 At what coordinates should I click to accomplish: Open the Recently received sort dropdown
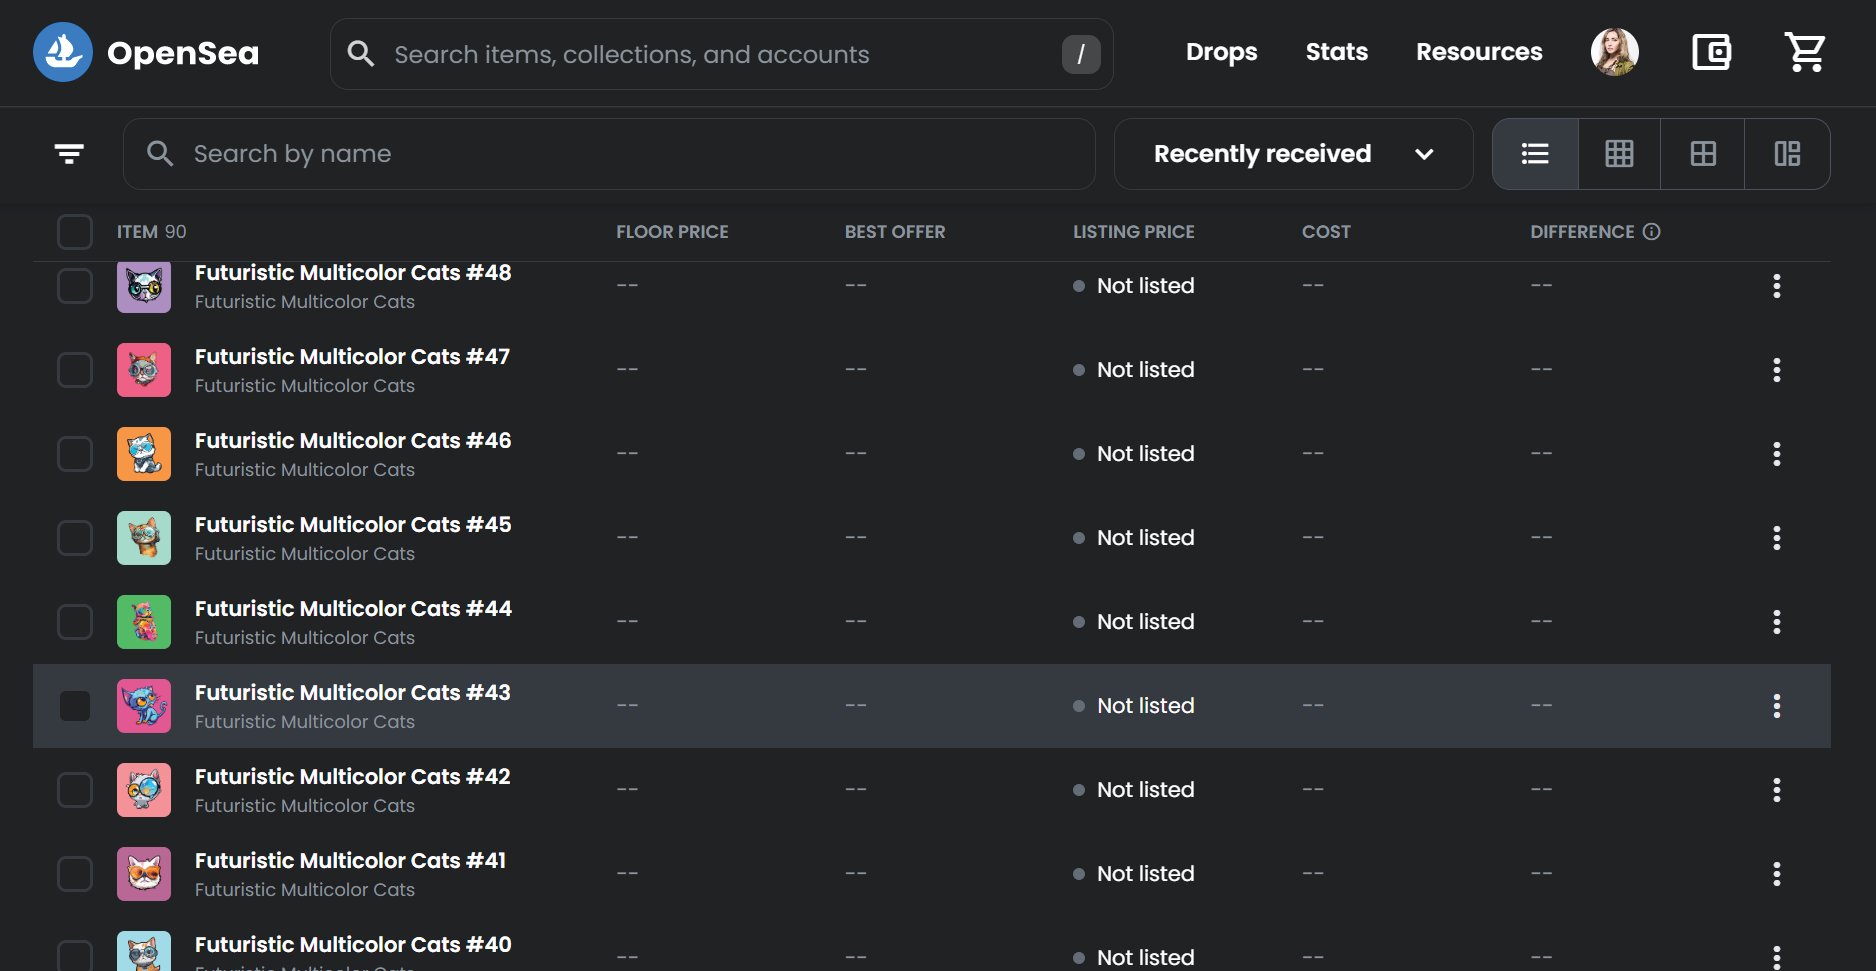pos(1293,154)
